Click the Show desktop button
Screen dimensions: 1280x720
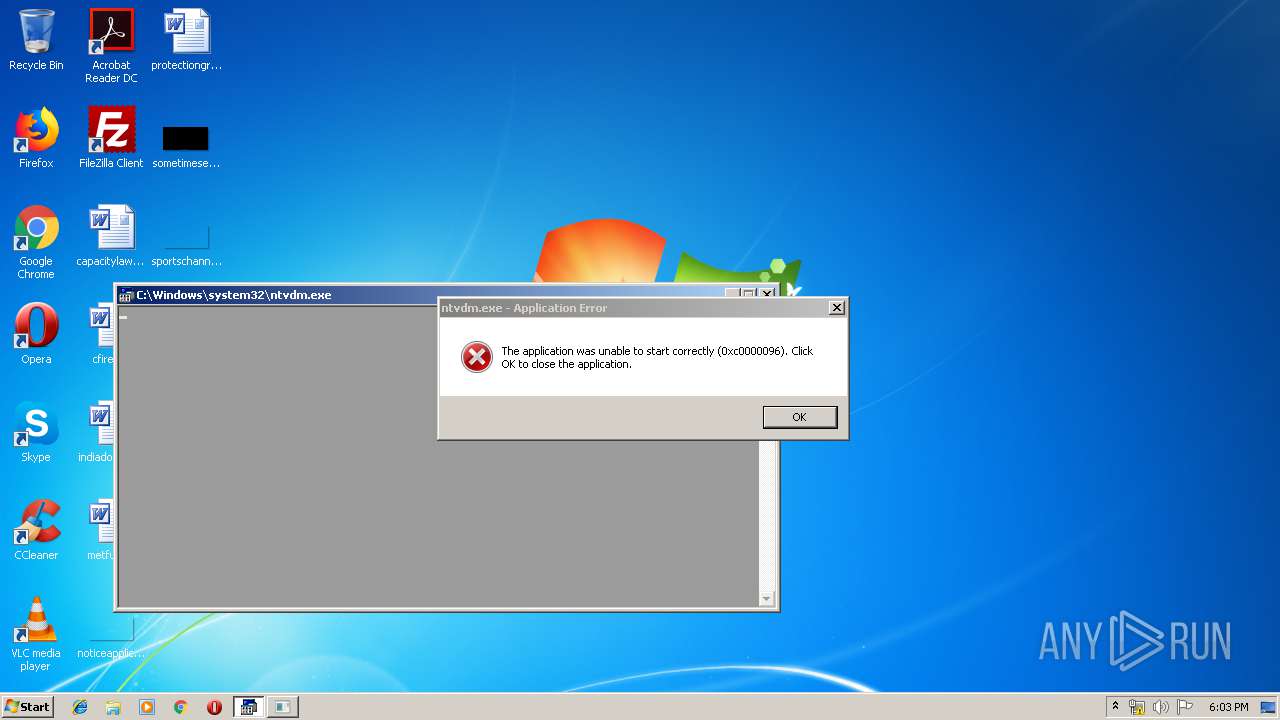point(1269,707)
